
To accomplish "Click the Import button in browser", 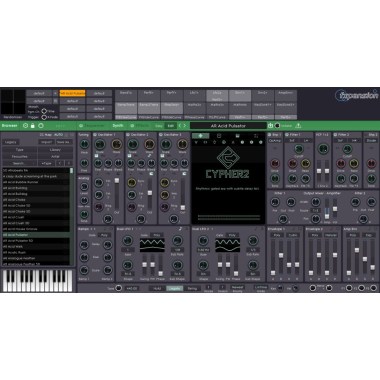I will coord(46,142).
